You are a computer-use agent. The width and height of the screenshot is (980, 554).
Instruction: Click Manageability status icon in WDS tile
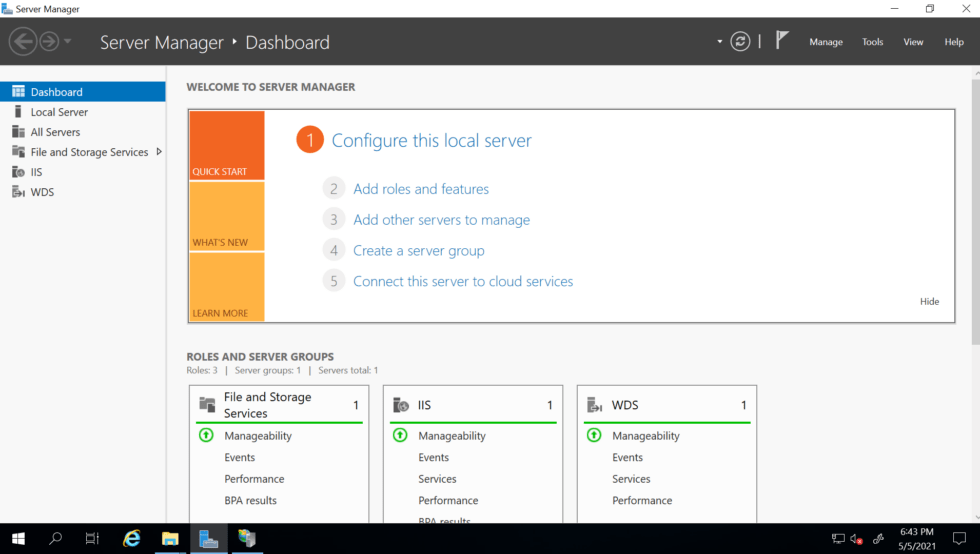click(x=594, y=435)
